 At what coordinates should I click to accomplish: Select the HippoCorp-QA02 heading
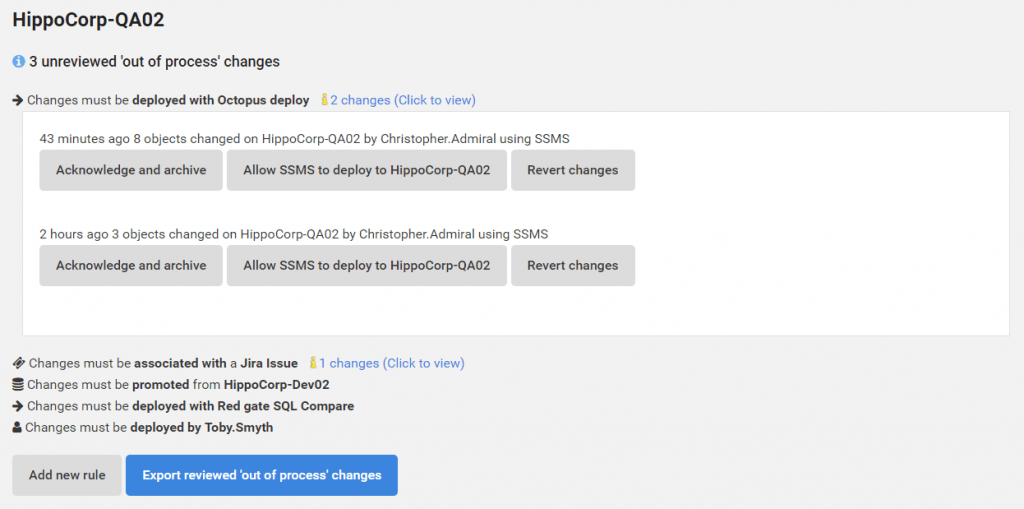(88, 20)
